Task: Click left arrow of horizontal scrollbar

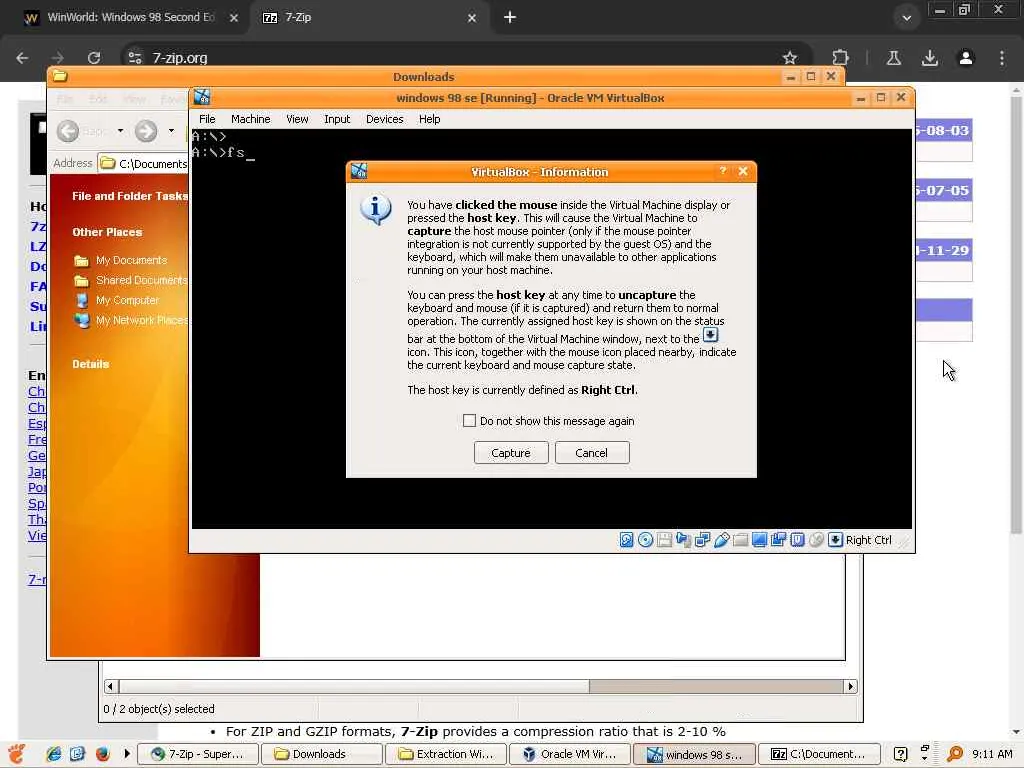Action: pos(110,686)
